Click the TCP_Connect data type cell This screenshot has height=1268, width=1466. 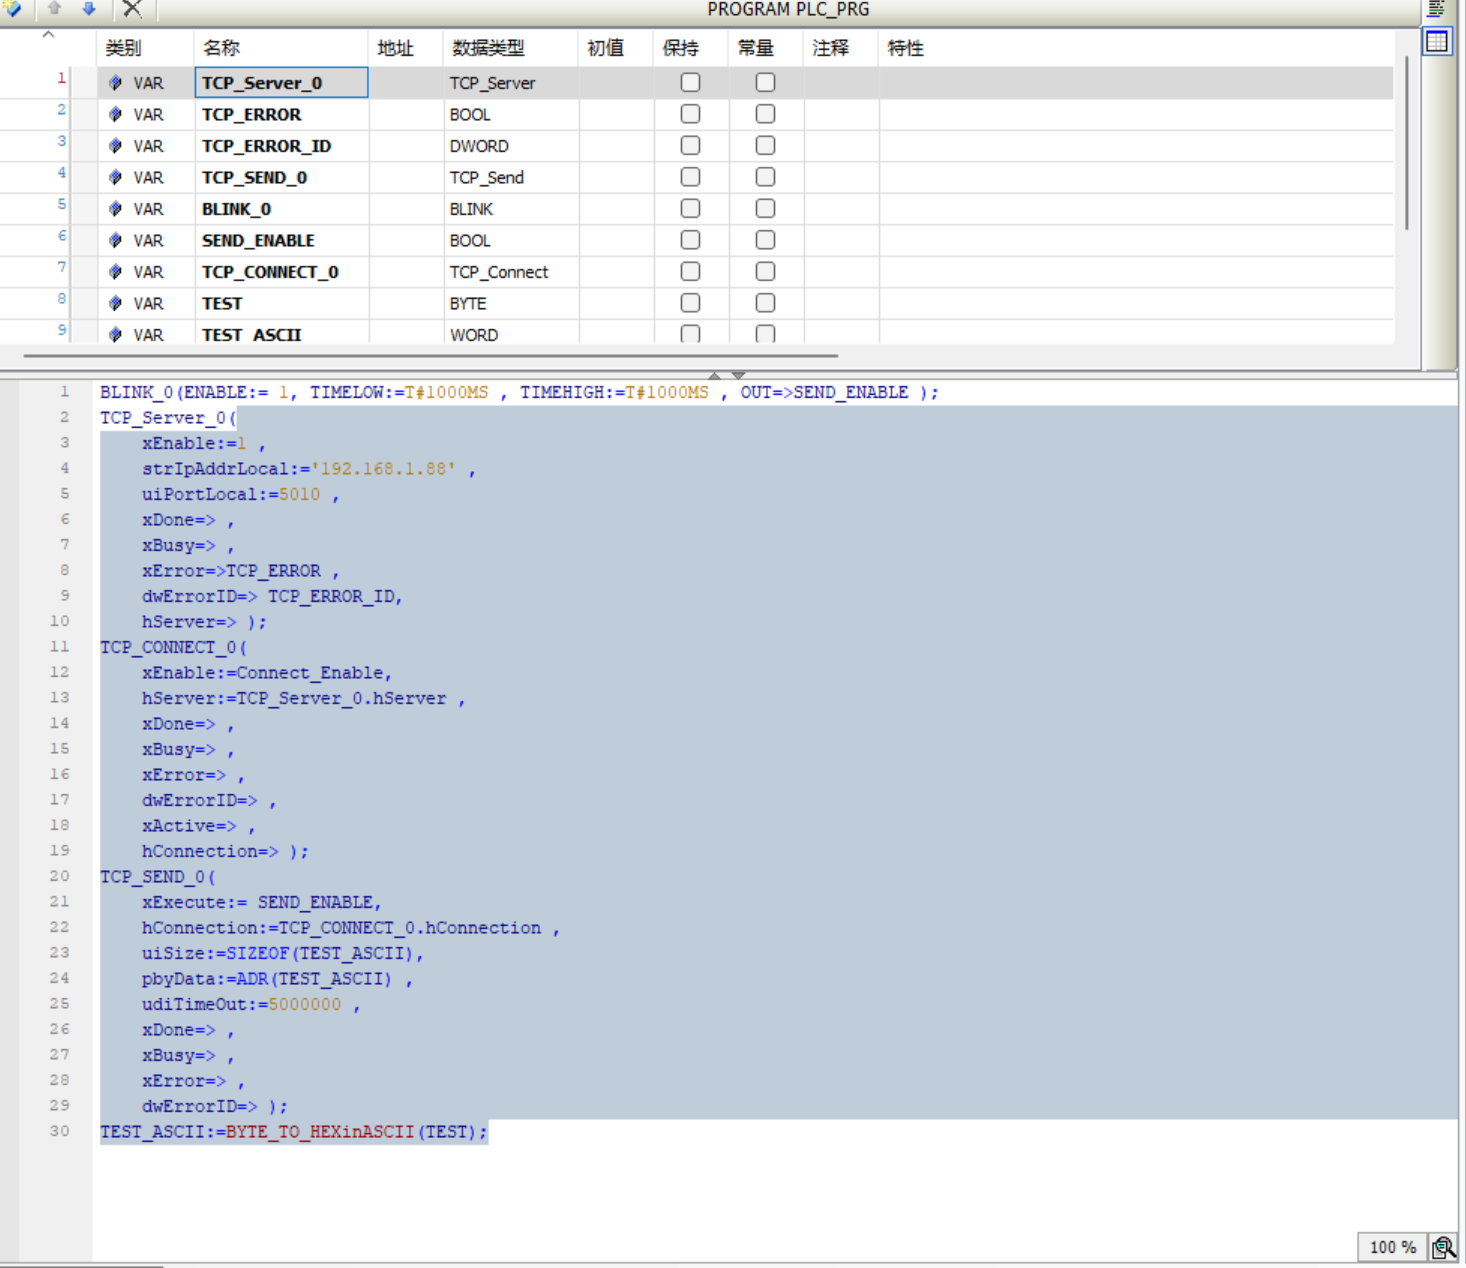pos(511,272)
